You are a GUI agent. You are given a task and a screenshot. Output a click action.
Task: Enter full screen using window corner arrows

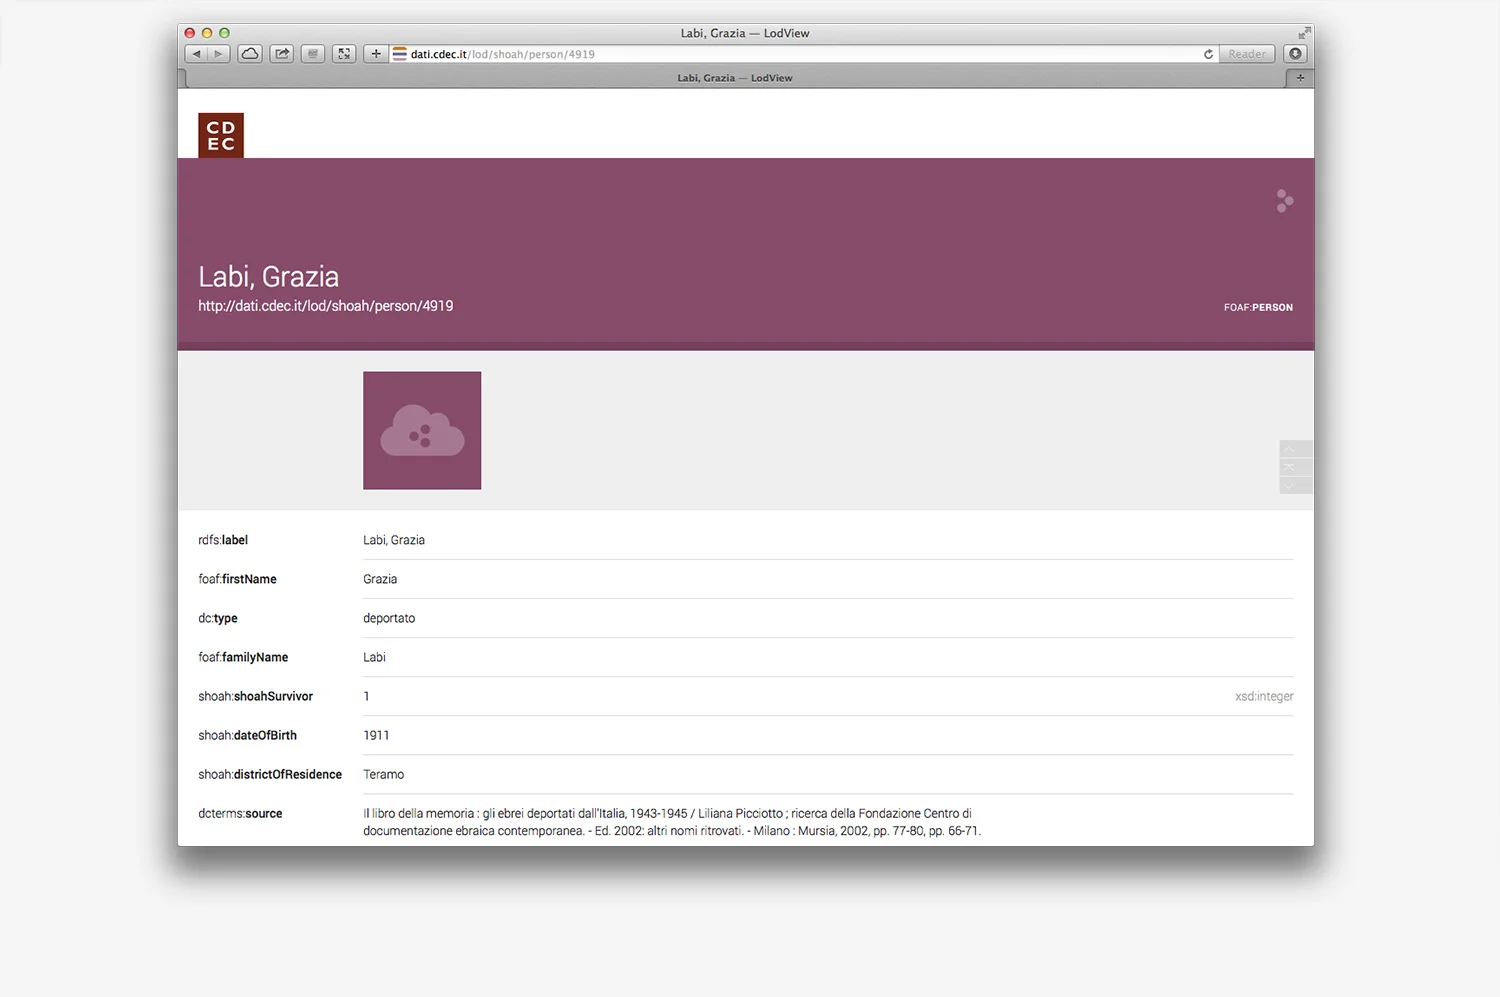(1304, 33)
